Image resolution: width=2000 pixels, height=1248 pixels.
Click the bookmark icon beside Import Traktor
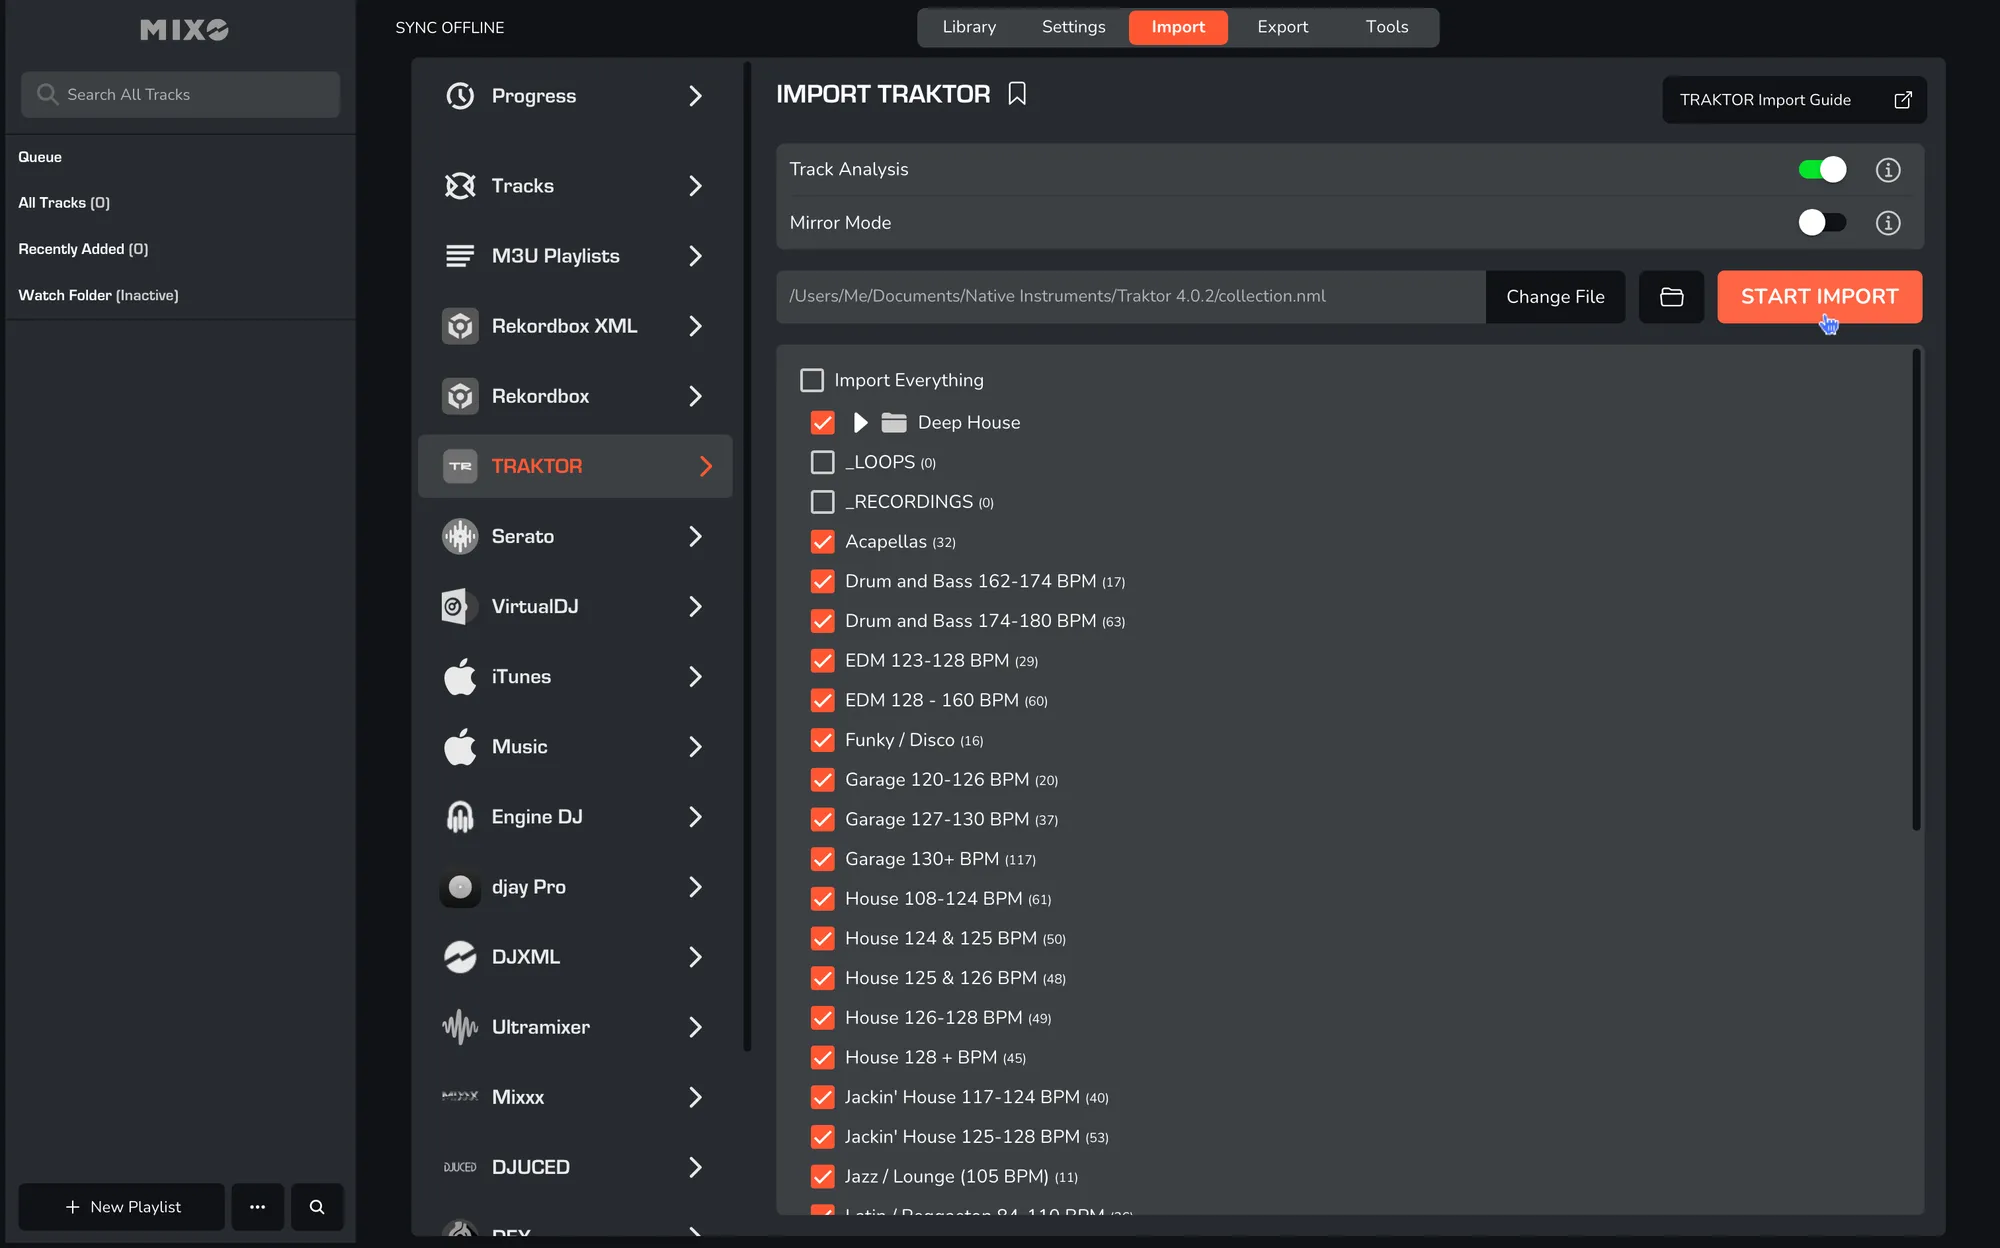tap(1017, 94)
